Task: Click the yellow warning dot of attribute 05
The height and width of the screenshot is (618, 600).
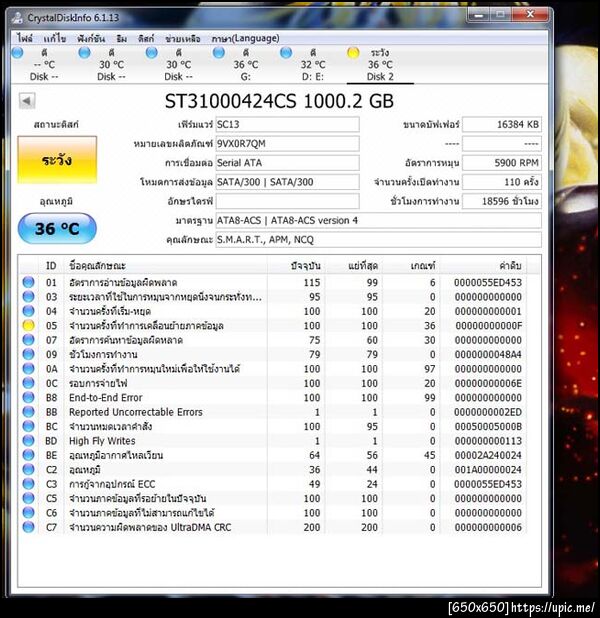Action: (28, 325)
